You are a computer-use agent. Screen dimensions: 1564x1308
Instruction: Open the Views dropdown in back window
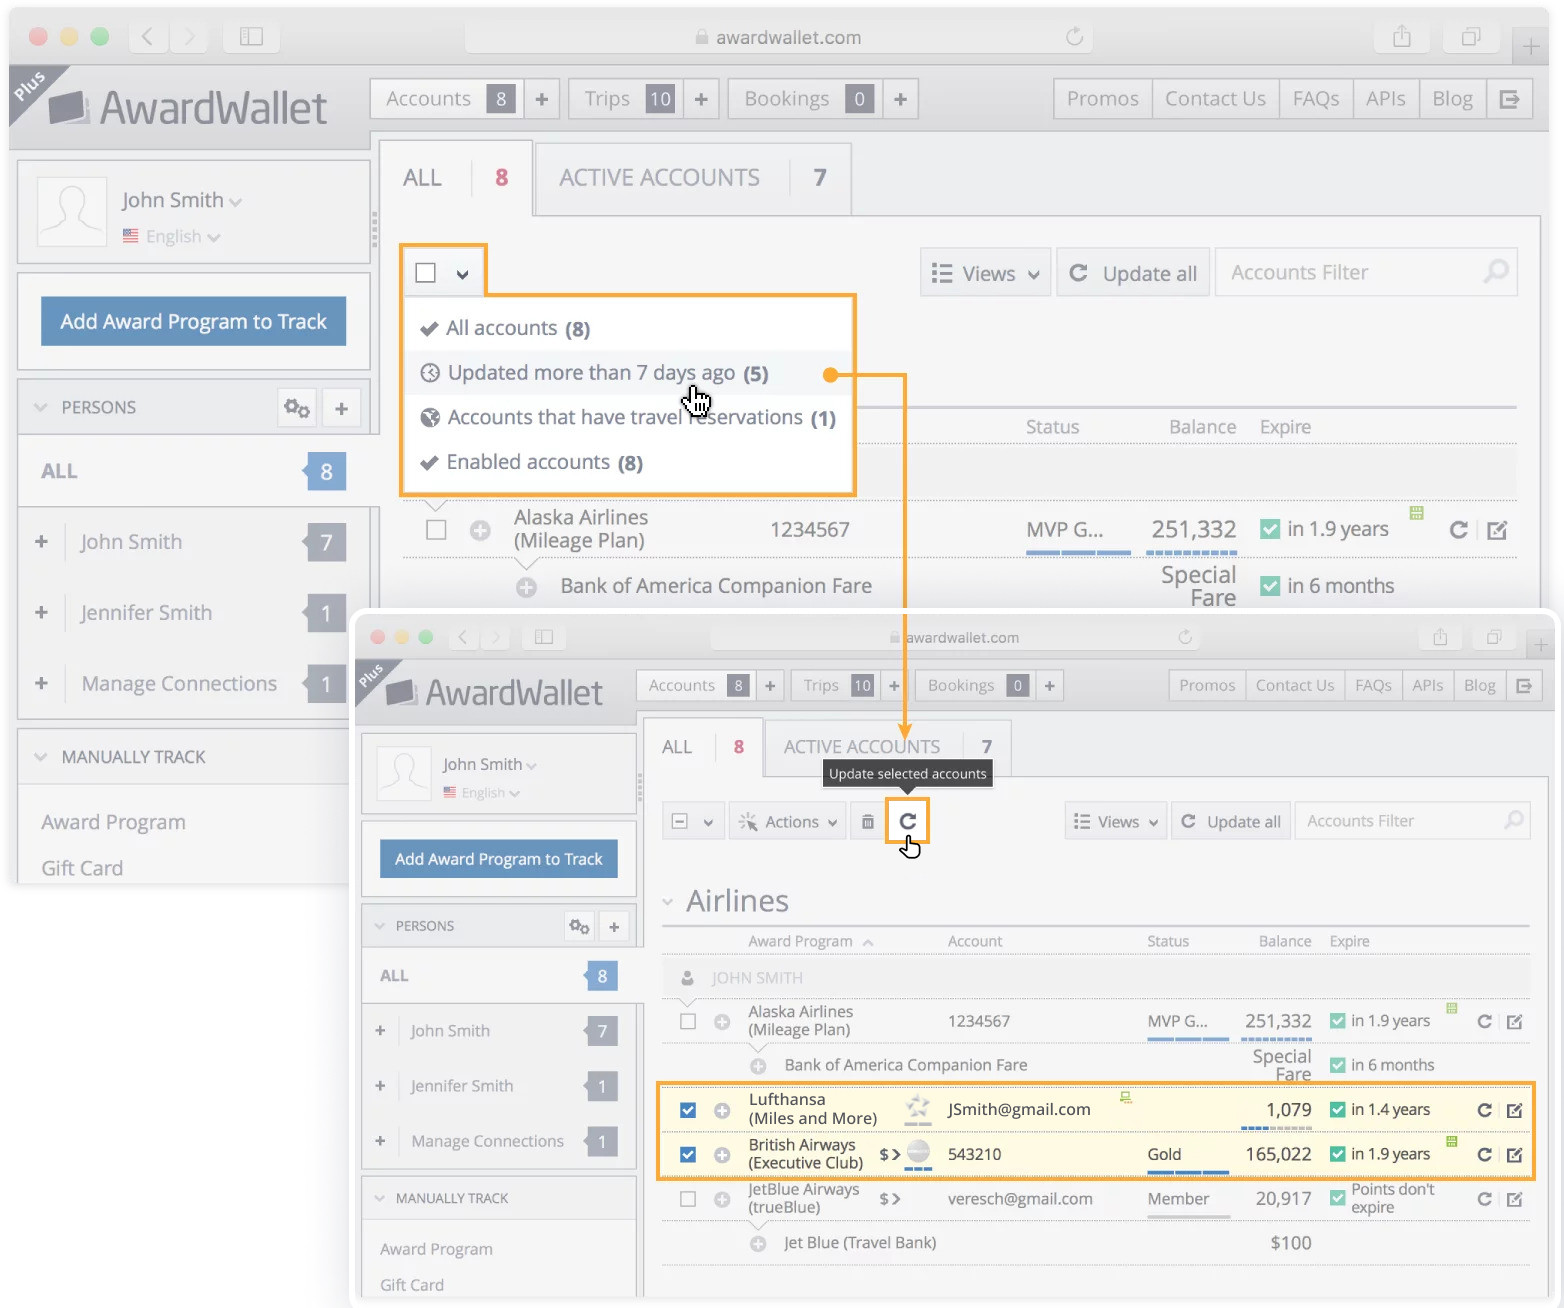point(985,273)
